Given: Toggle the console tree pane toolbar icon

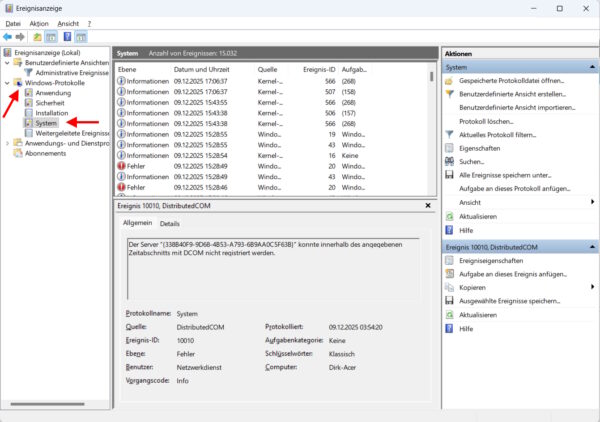Looking at the screenshot, I should coord(51,37).
